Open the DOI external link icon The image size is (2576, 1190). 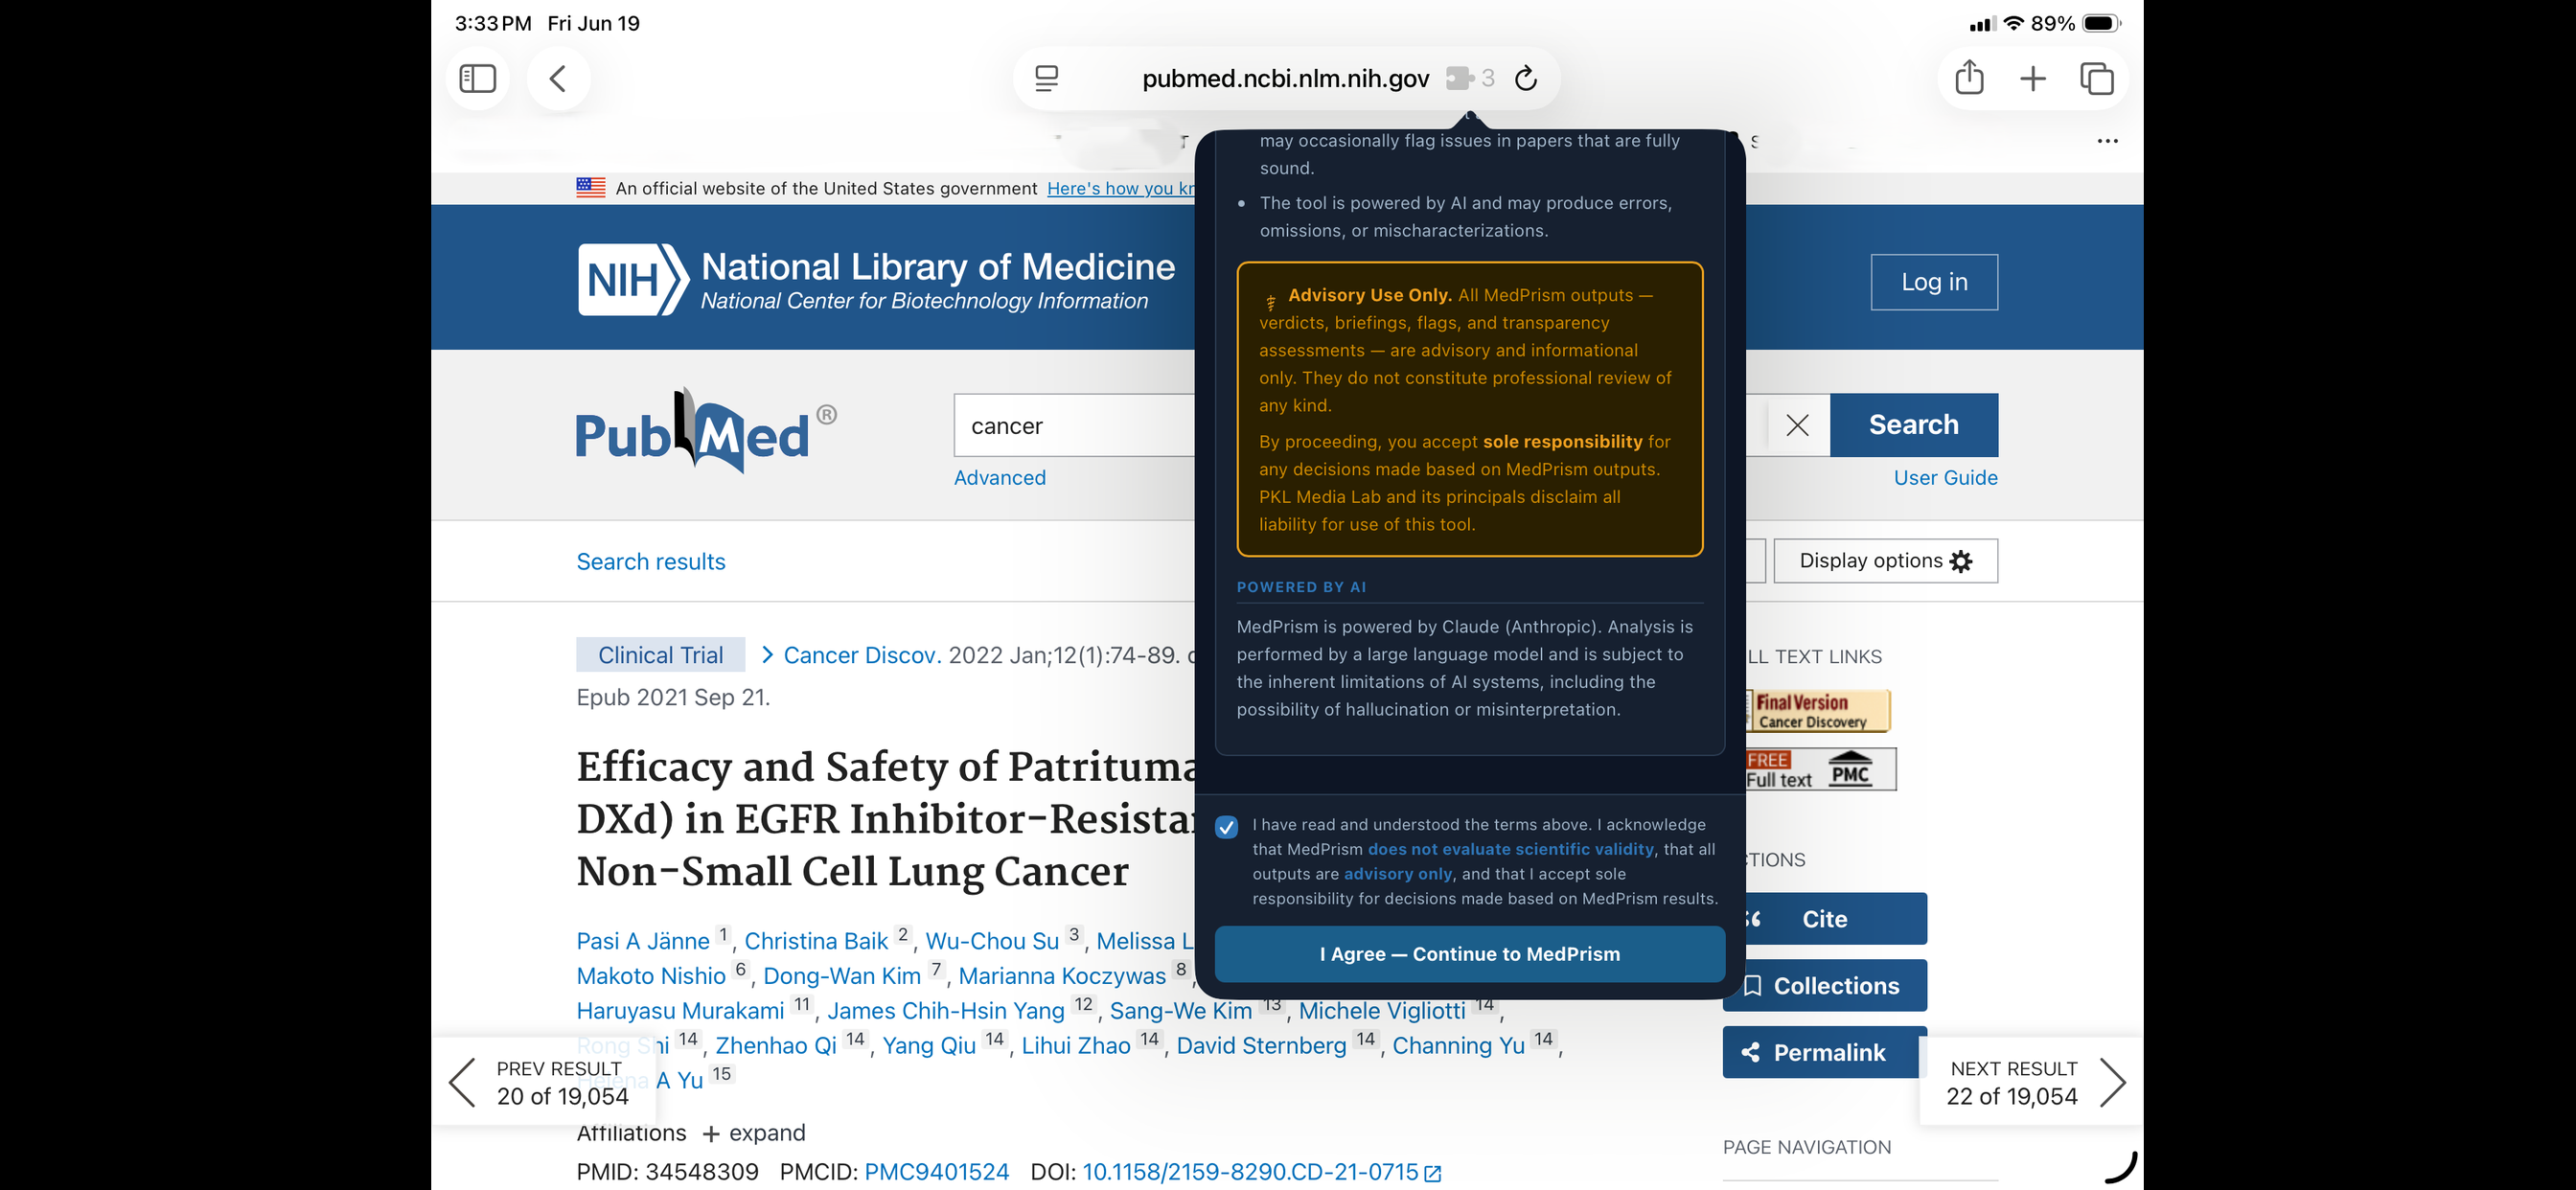click(1432, 1173)
